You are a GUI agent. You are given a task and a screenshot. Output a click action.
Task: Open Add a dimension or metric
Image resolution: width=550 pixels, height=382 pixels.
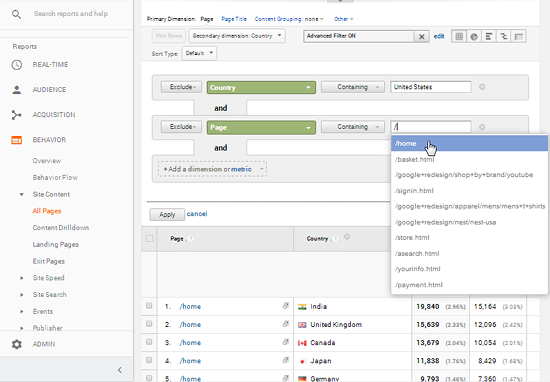point(212,169)
